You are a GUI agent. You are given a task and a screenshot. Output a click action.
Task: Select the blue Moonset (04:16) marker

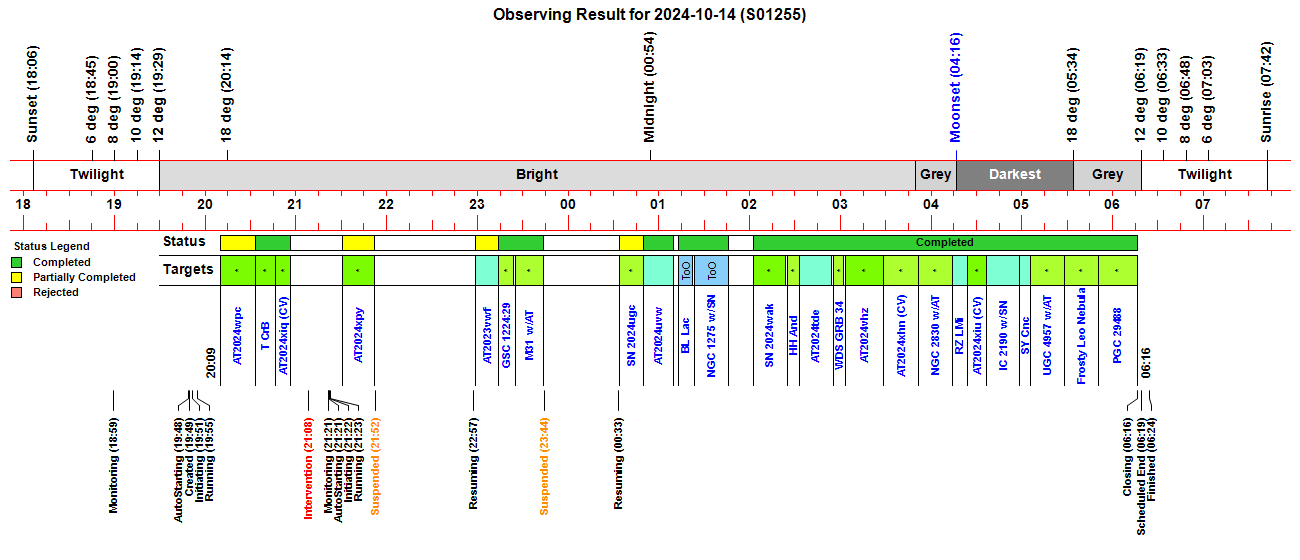click(x=955, y=89)
